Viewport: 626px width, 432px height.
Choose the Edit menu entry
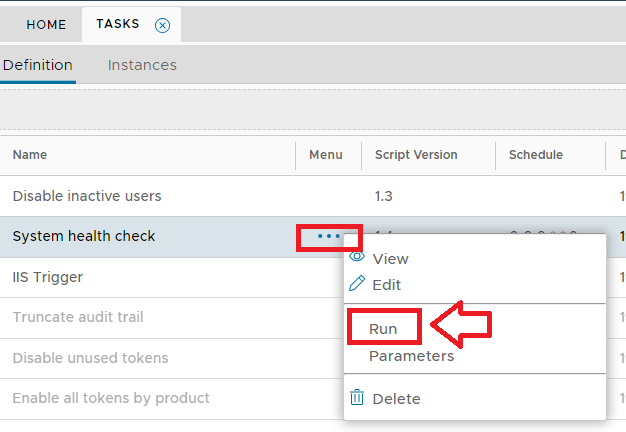386,285
